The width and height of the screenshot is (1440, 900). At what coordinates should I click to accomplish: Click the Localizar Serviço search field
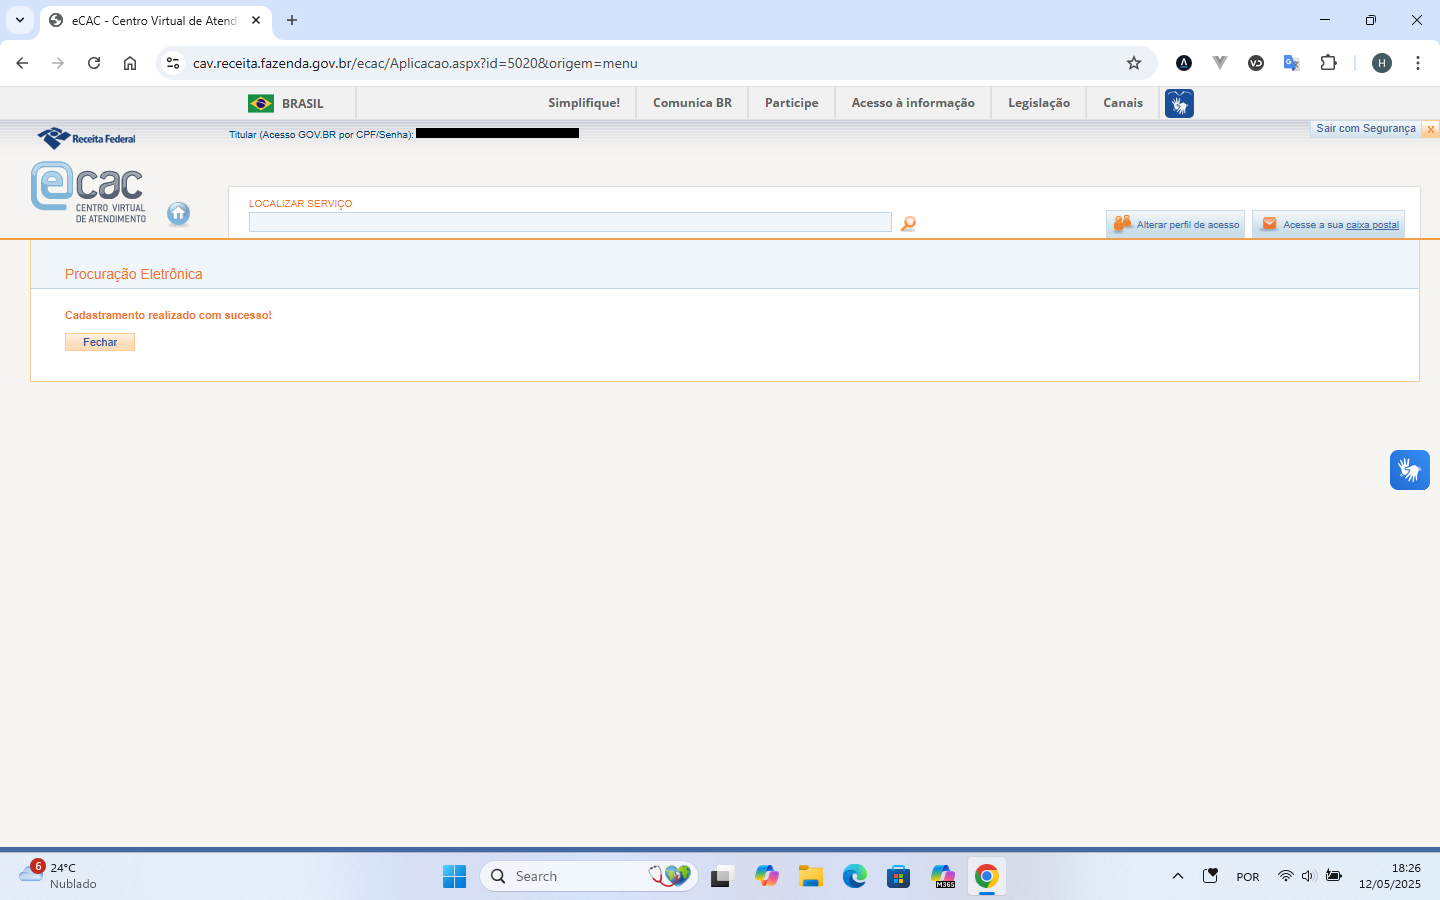570,222
